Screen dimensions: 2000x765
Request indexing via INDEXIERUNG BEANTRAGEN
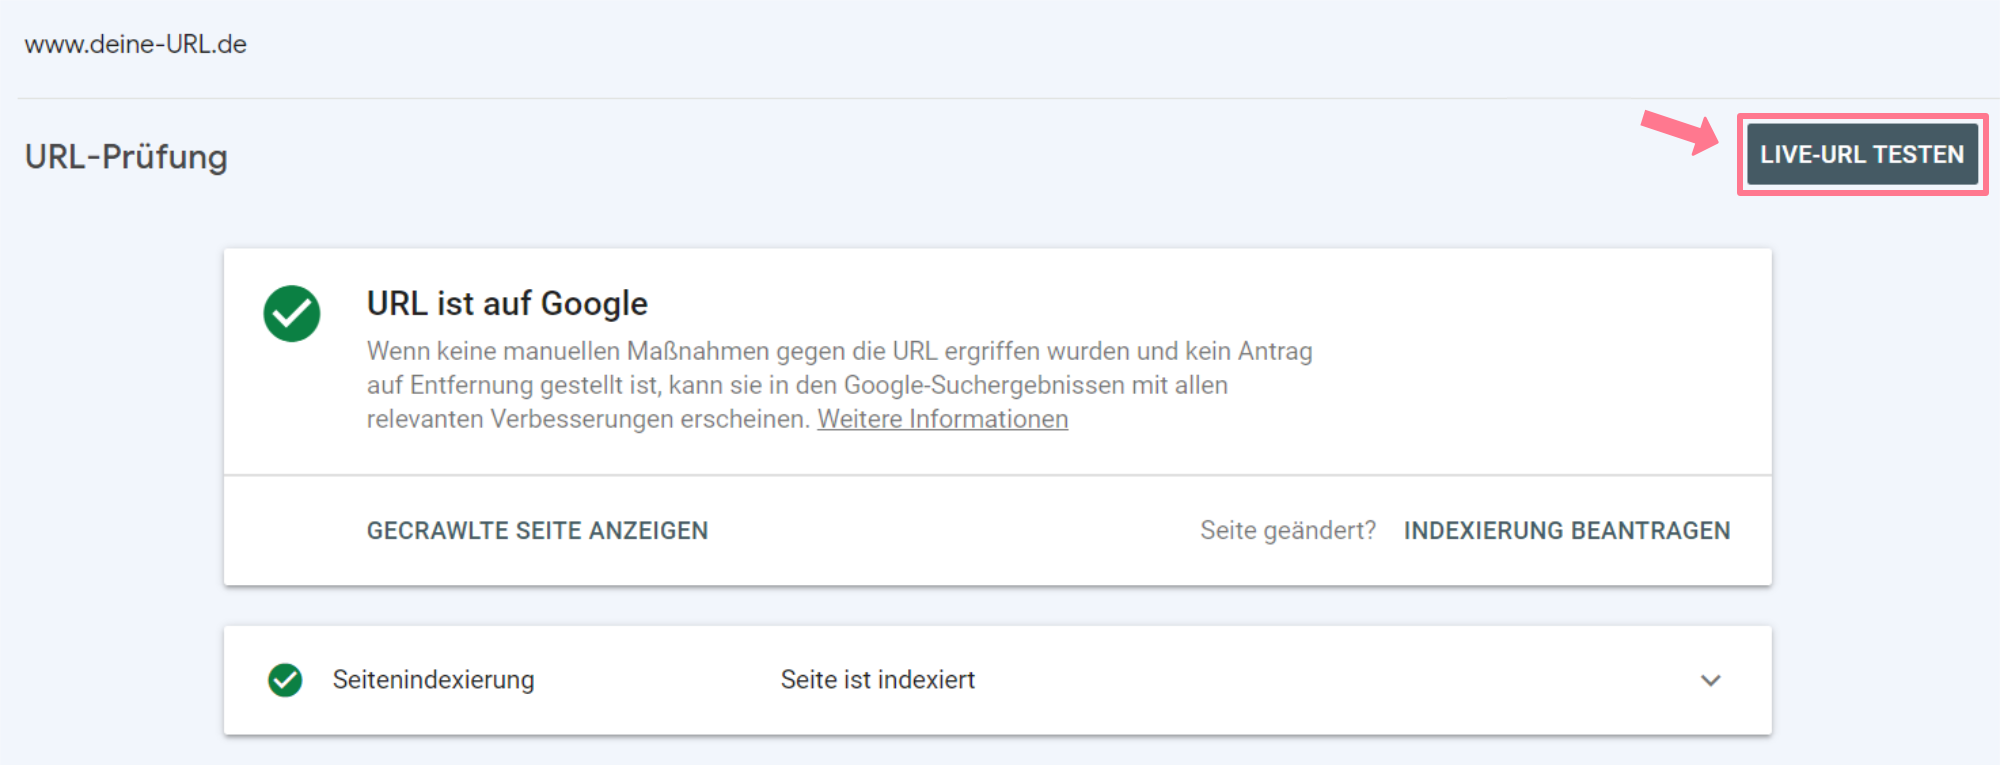coord(1567,531)
